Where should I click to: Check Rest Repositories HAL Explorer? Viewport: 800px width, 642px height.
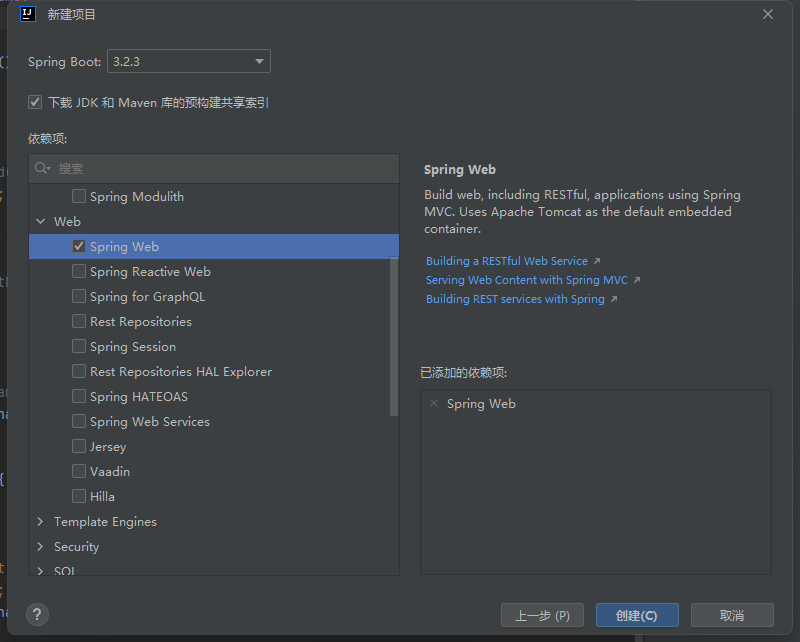(x=79, y=371)
